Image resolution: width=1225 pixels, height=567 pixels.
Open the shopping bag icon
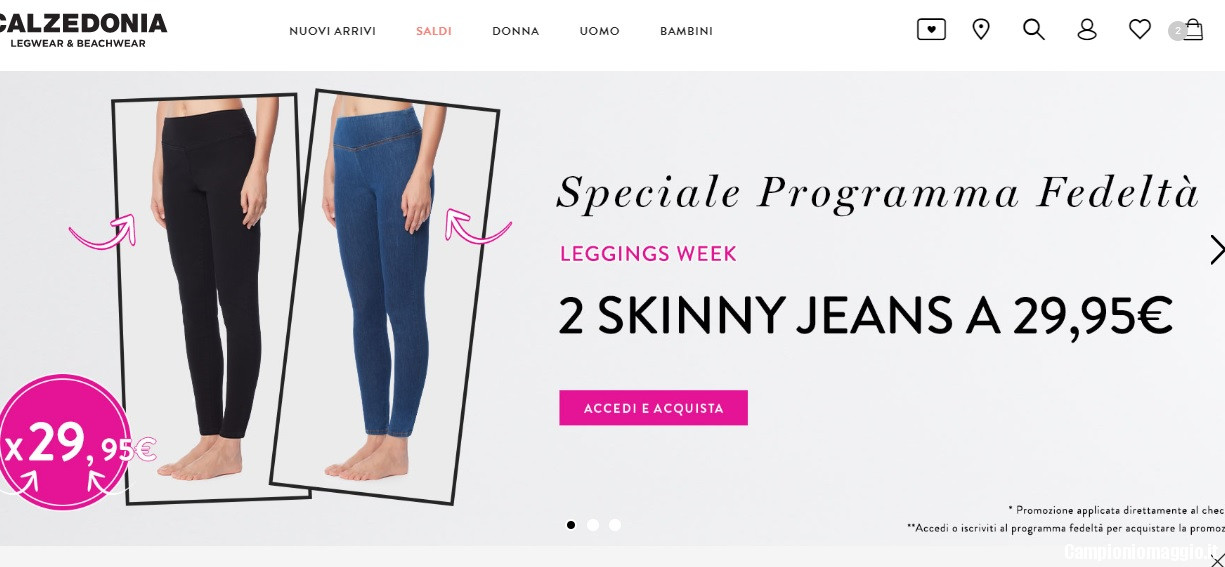point(1193,30)
